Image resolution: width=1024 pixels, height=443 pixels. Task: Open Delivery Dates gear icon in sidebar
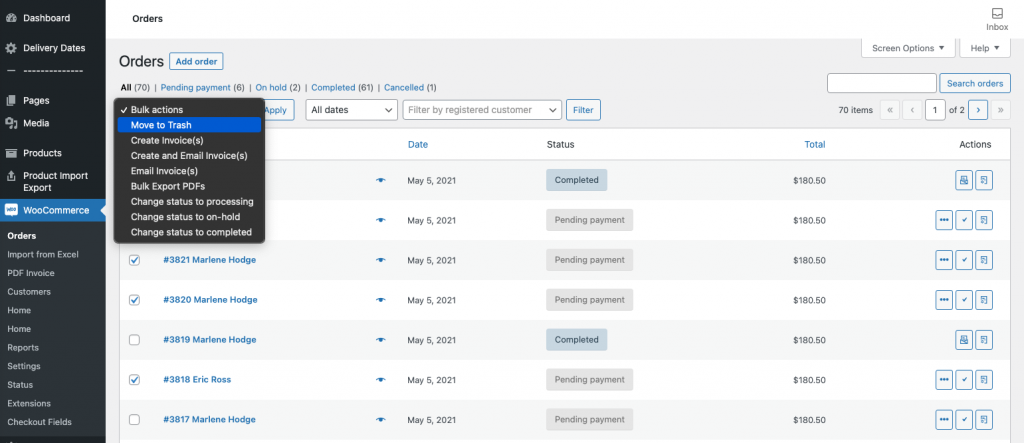click(x=10, y=48)
